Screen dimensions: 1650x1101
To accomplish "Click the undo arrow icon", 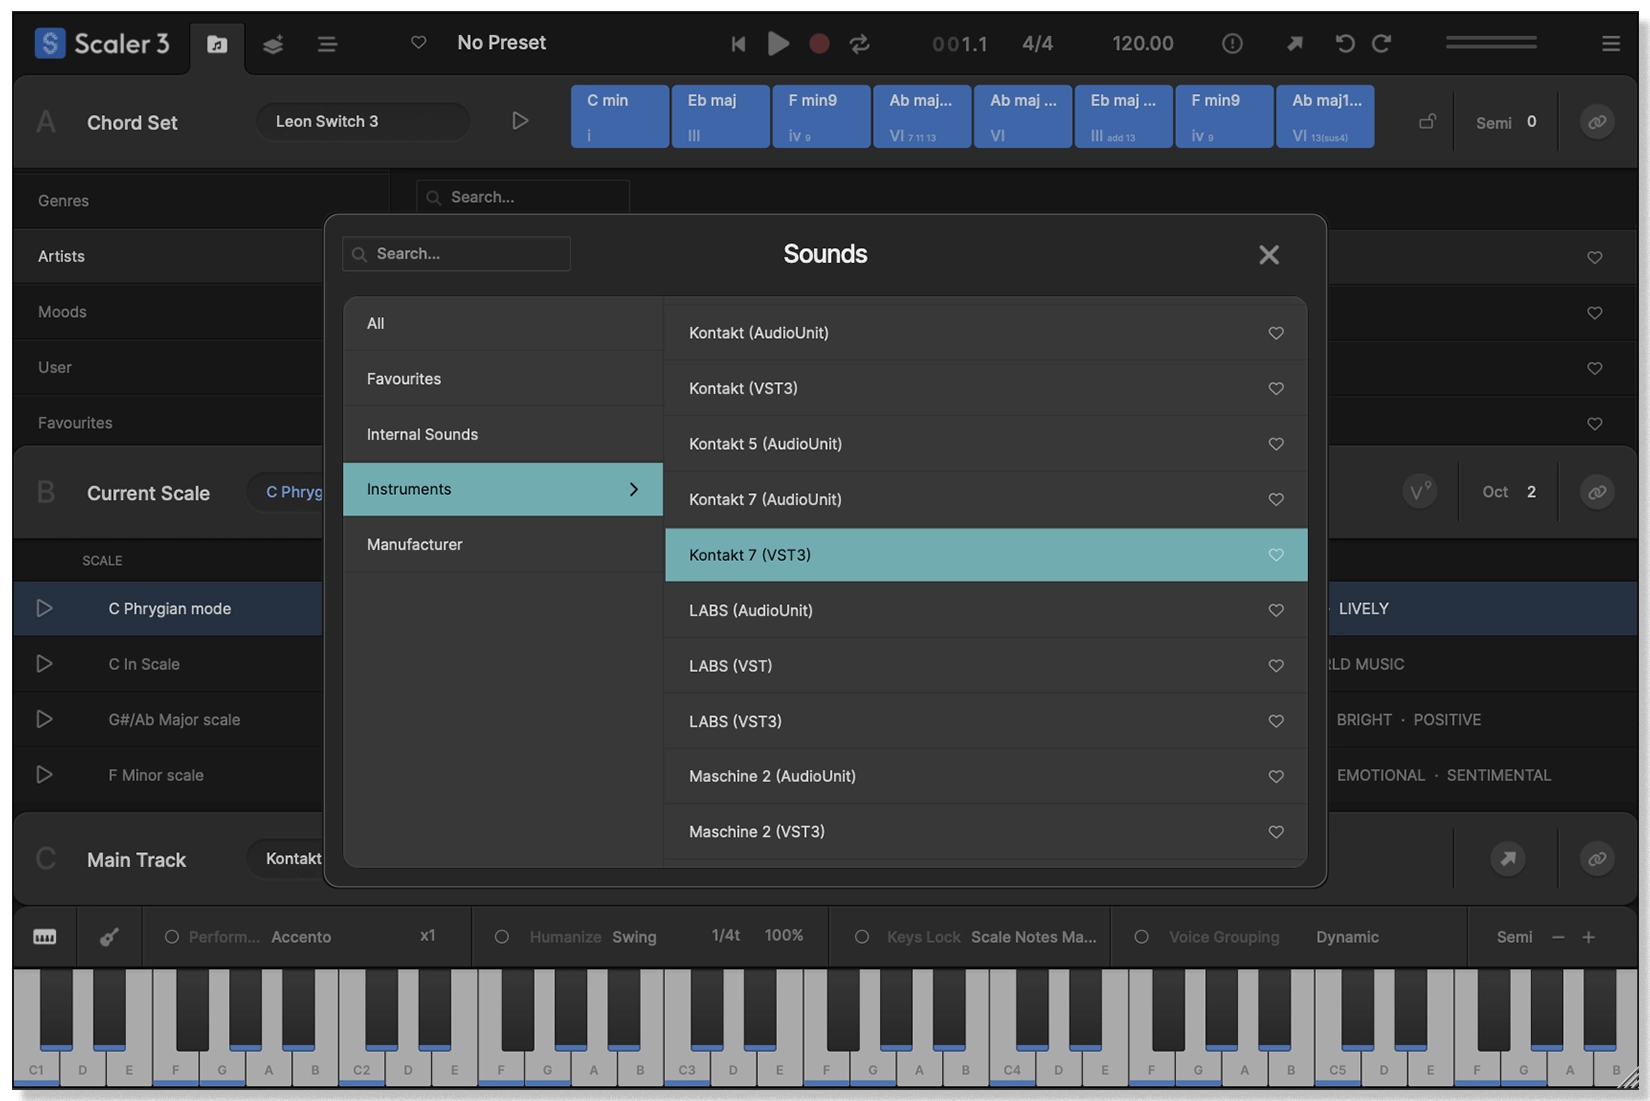I will (x=1345, y=43).
